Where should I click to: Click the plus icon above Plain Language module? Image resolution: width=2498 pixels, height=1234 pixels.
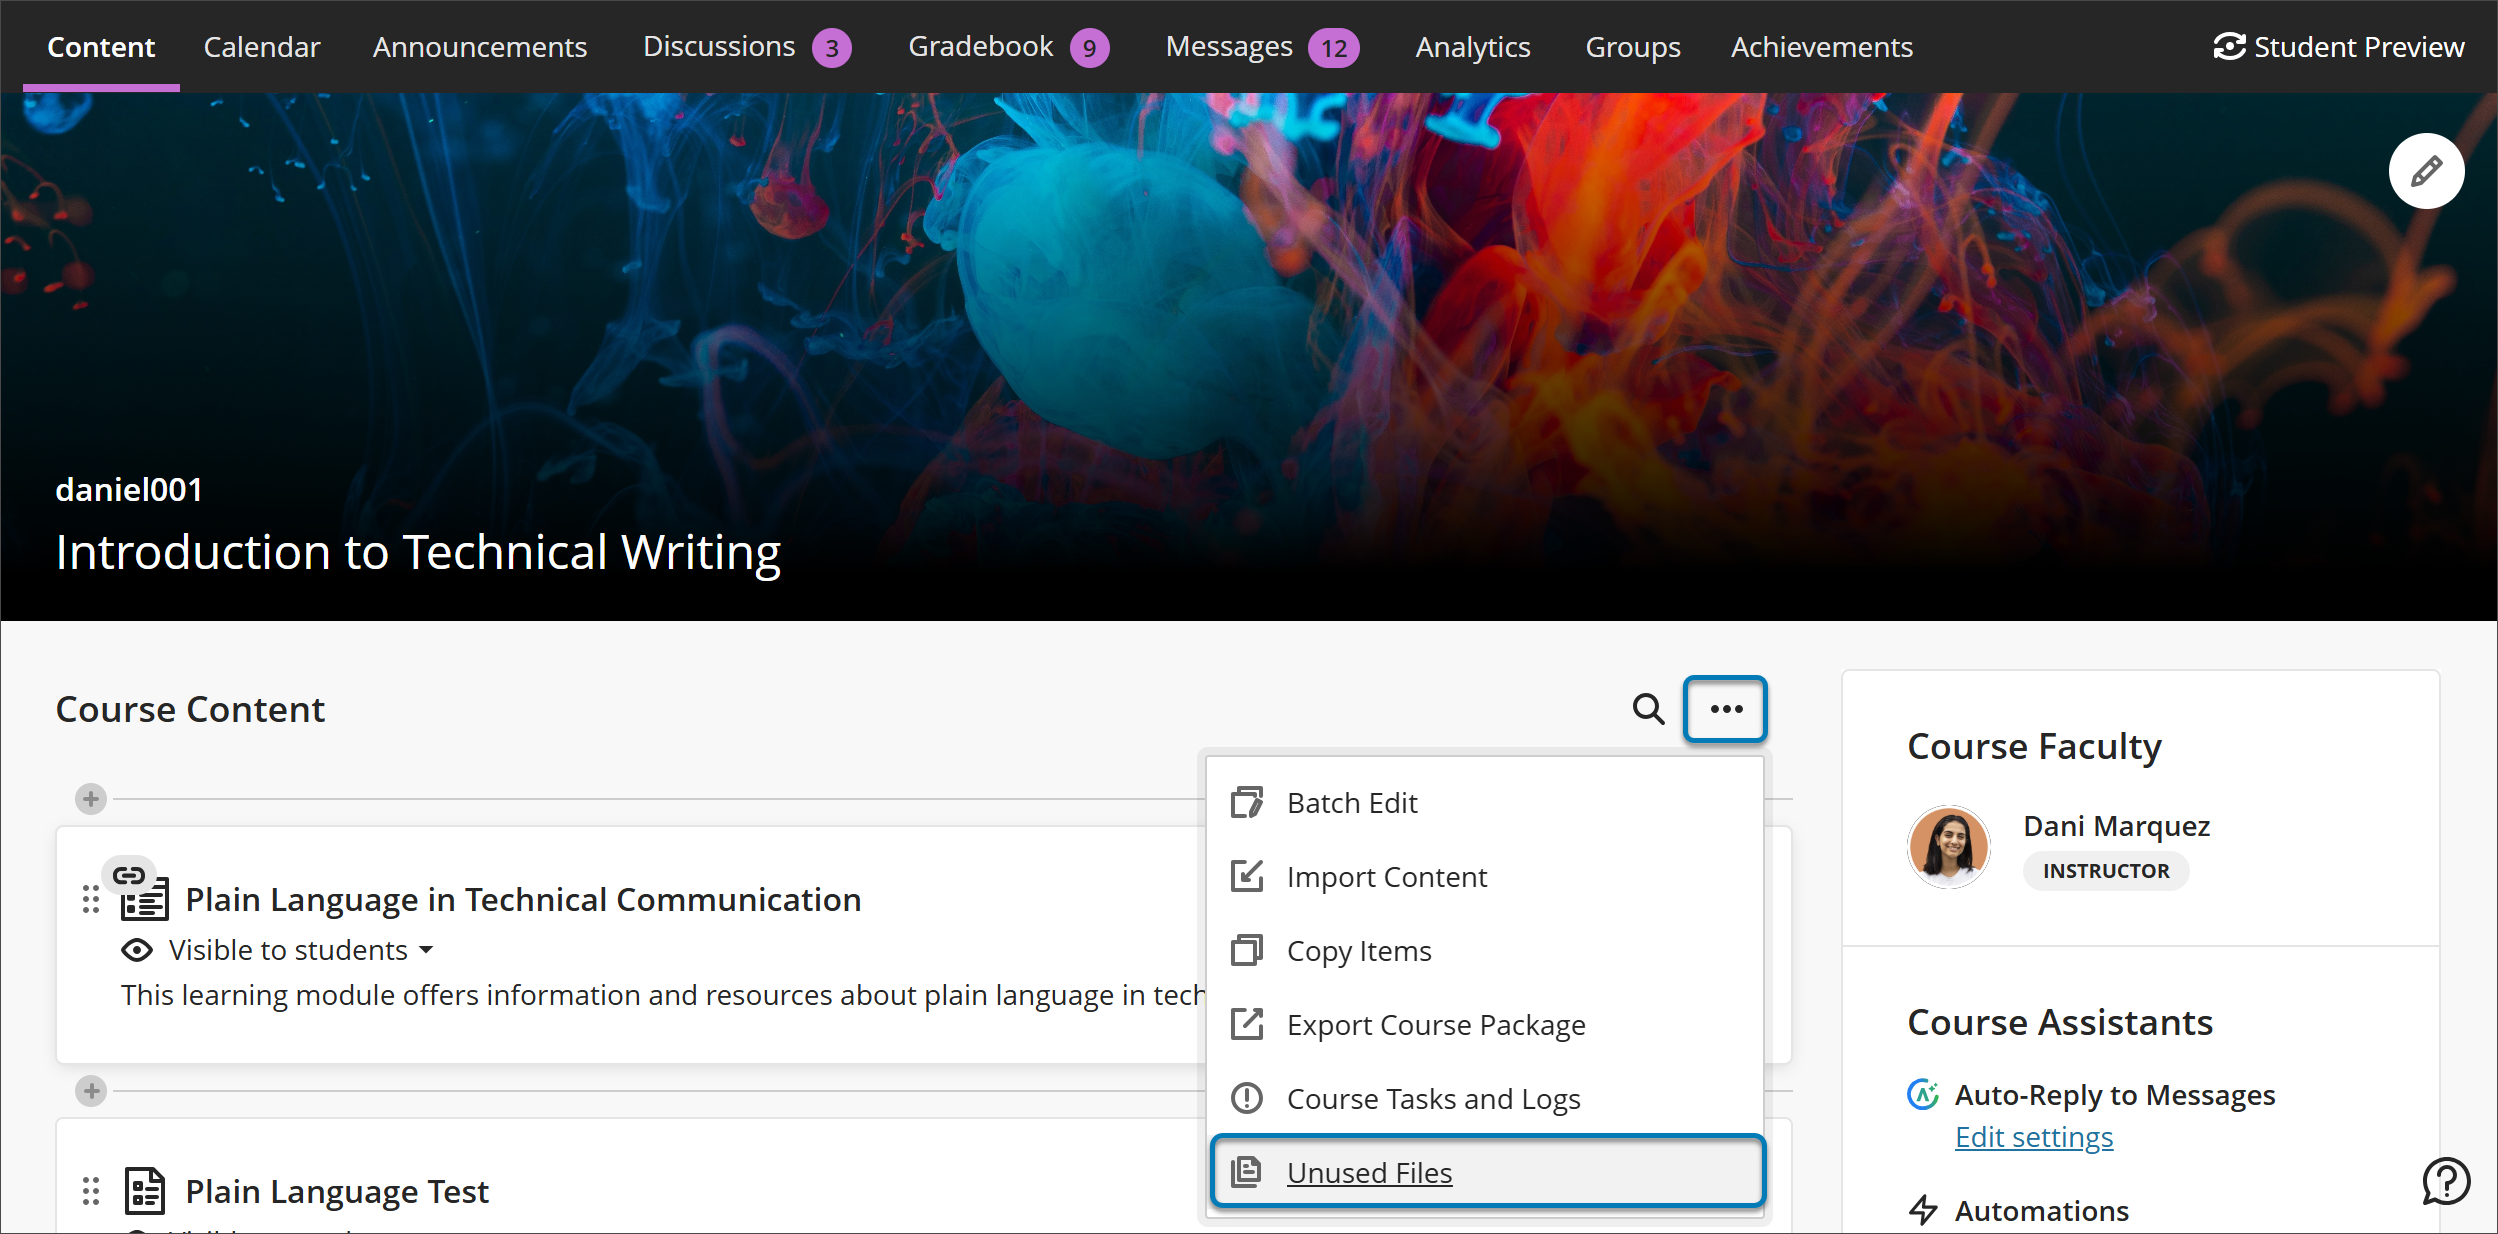(x=91, y=799)
